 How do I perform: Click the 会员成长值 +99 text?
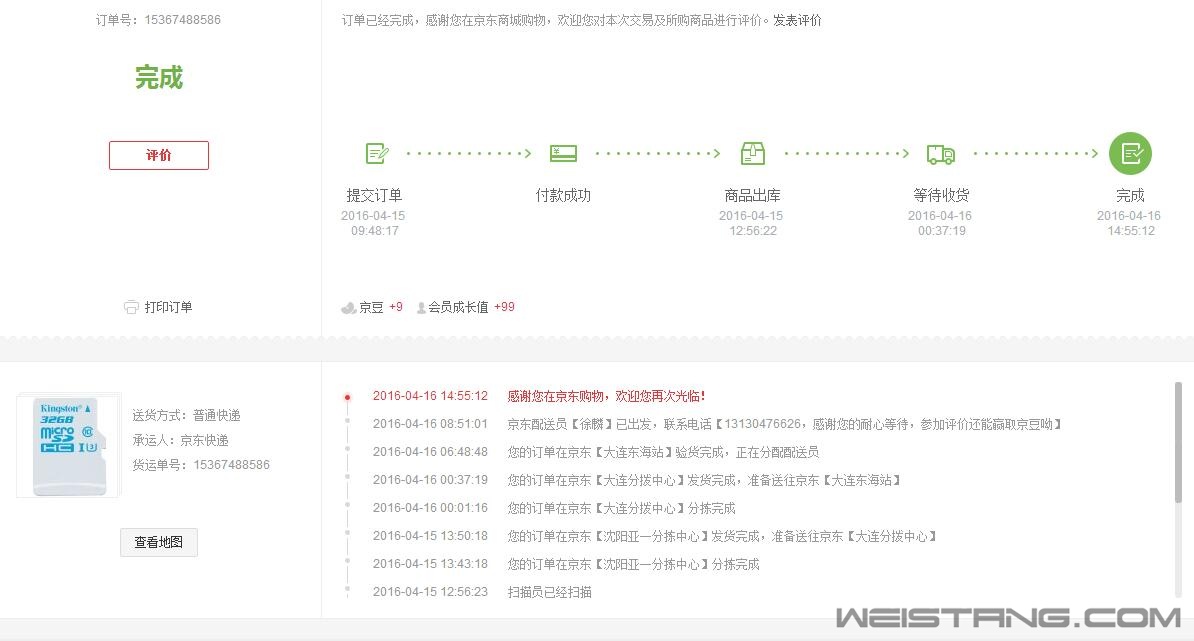click(471, 307)
